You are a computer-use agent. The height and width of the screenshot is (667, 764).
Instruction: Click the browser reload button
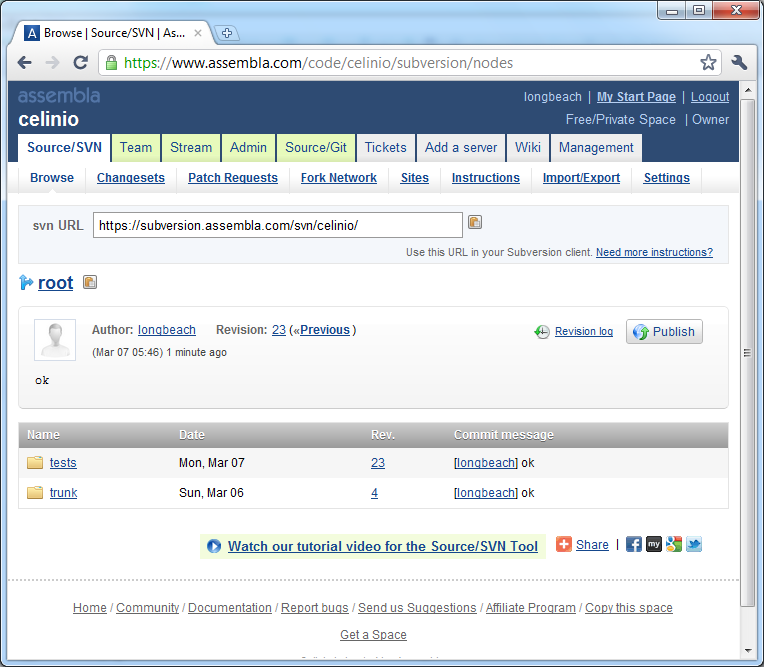pos(81,63)
